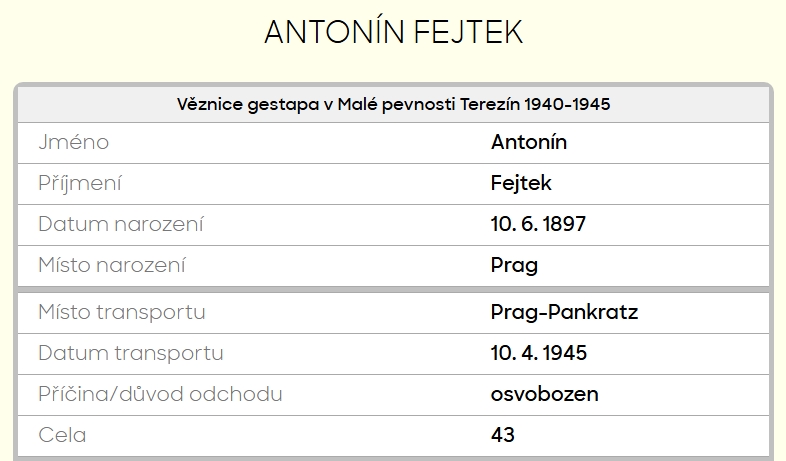Click the 'Cela' field label
The image size is (786, 461).
[x=62, y=435]
